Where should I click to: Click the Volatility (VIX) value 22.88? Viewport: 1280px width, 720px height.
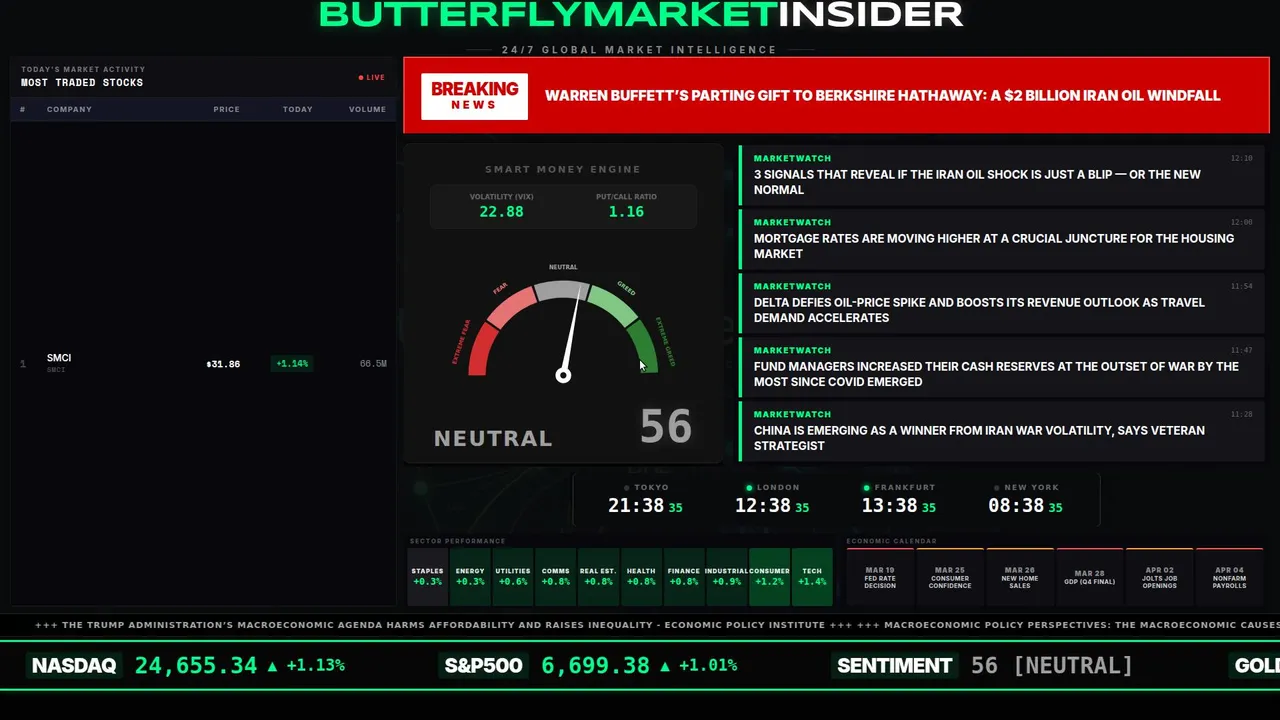point(501,212)
